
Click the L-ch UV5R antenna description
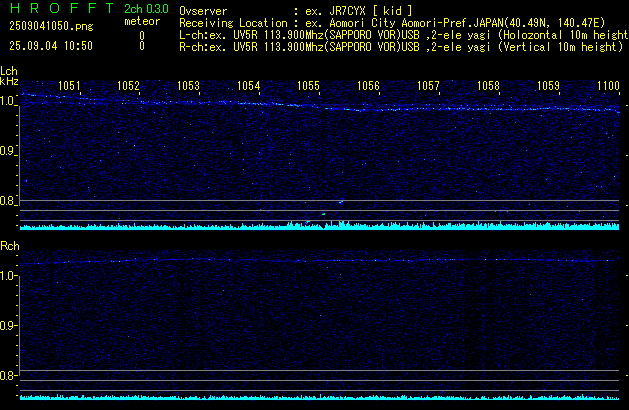tap(404, 35)
